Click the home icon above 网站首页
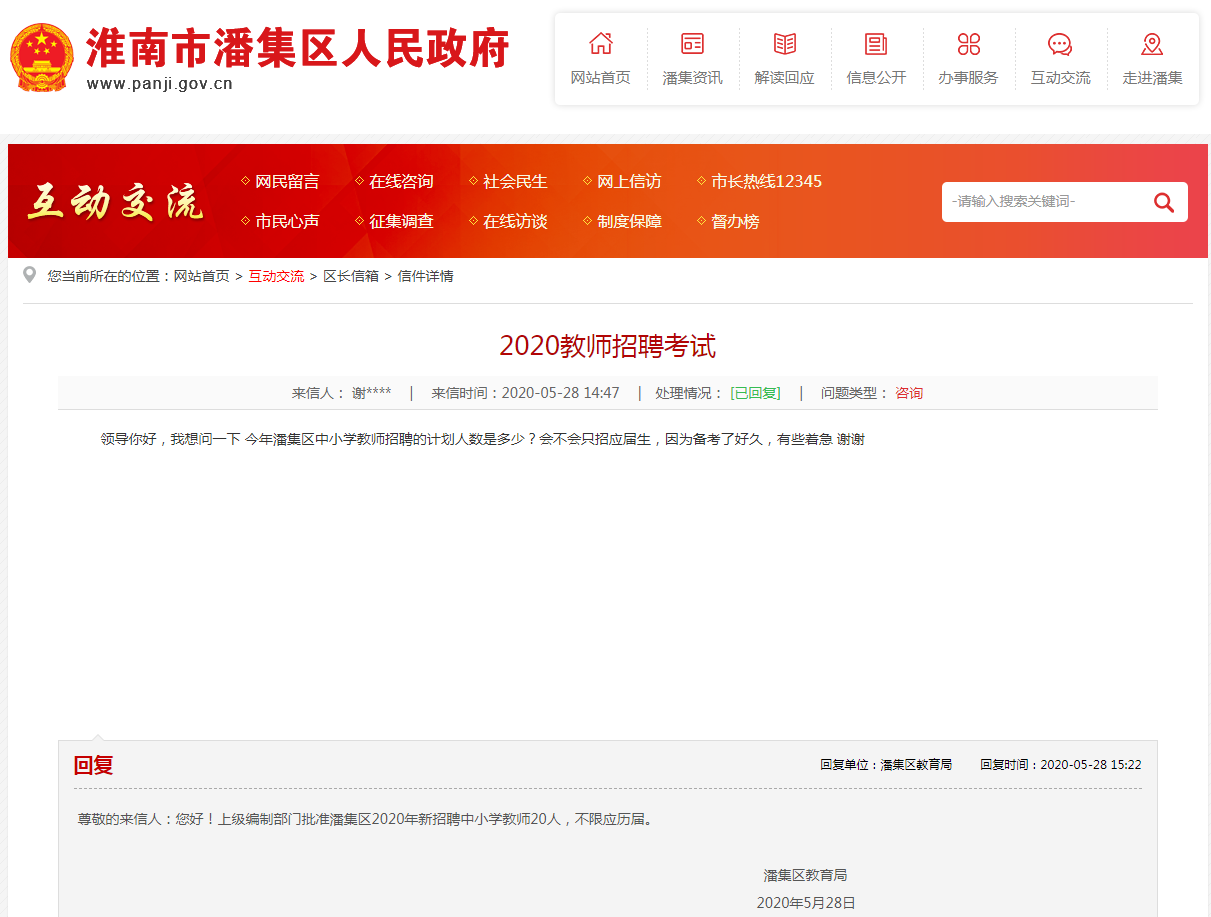 (x=600, y=44)
